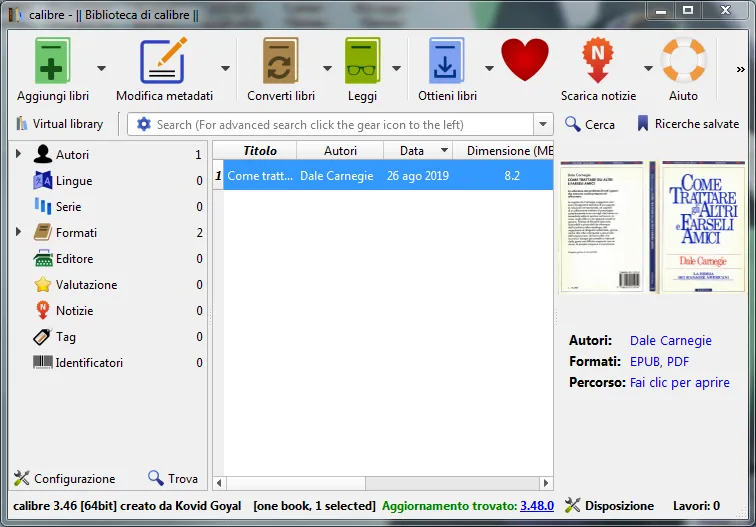This screenshot has width=756, height=527.
Task: Open the EPUB format link
Action: [644, 362]
